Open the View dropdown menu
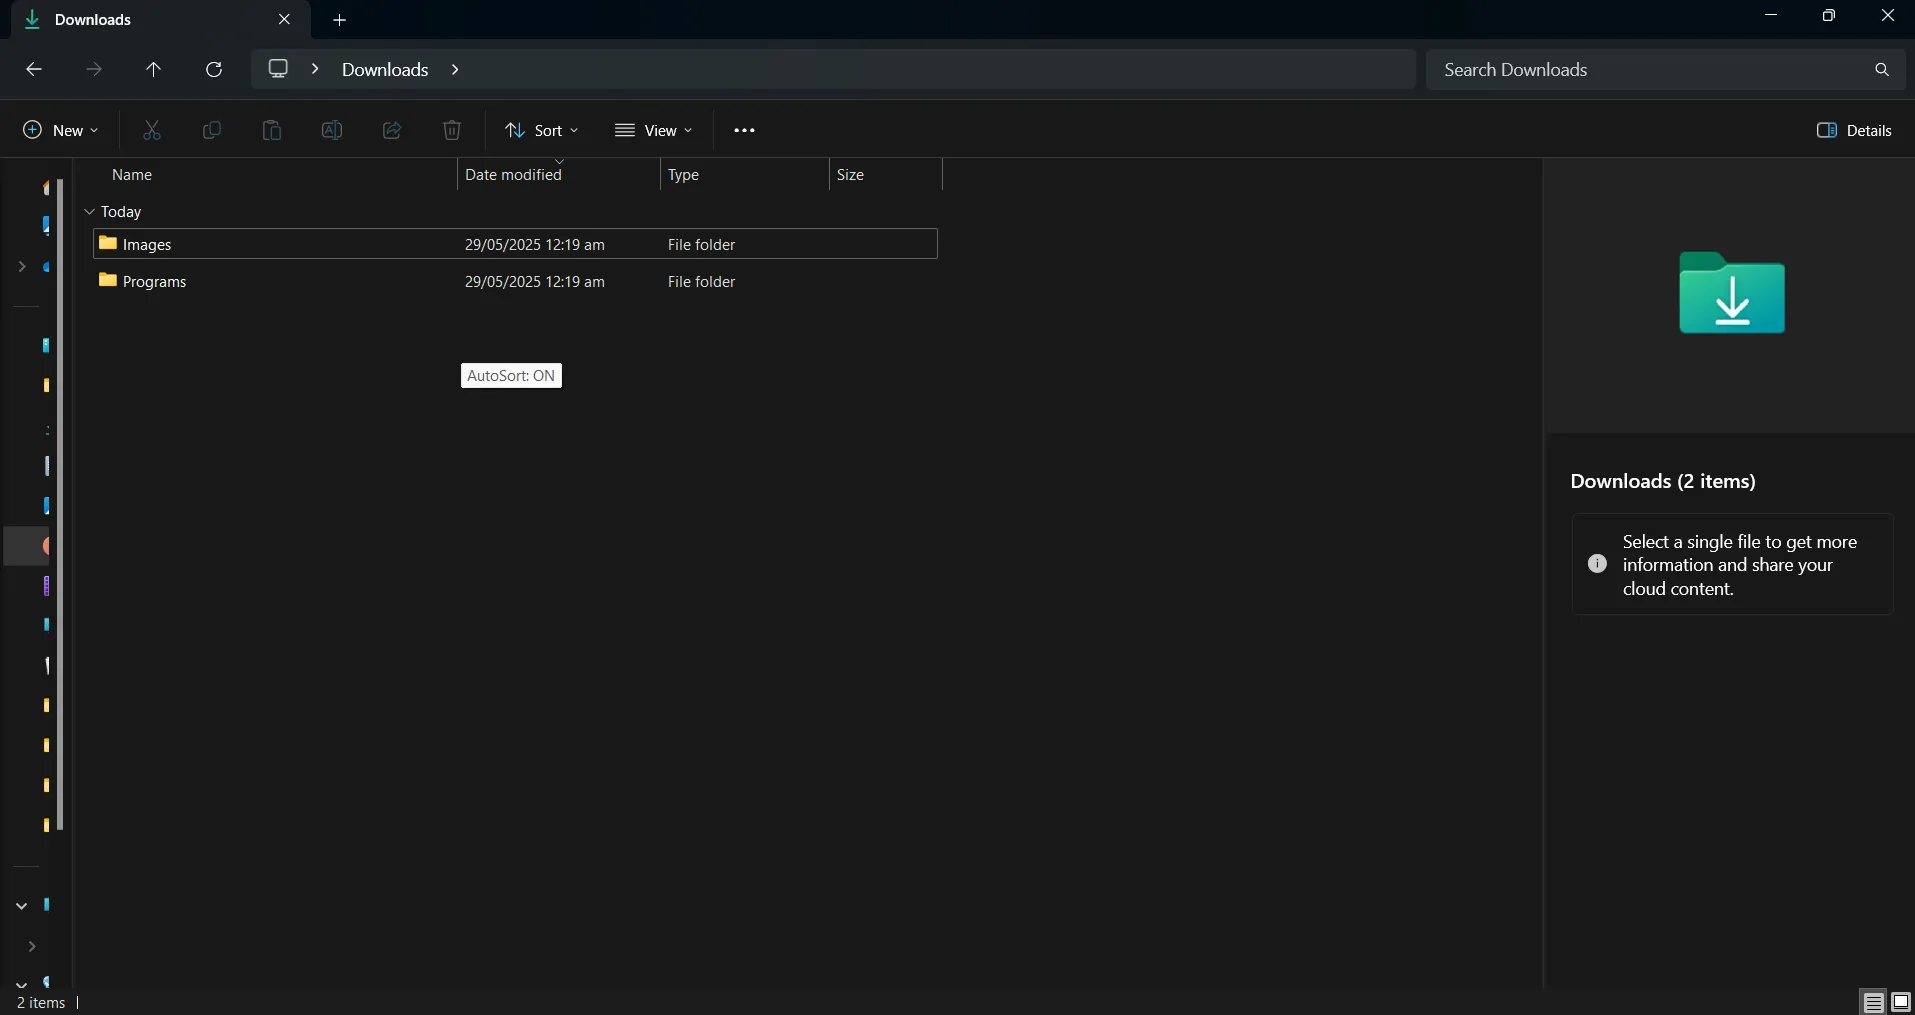The image size is (1915, 1015). pos(654,130)
